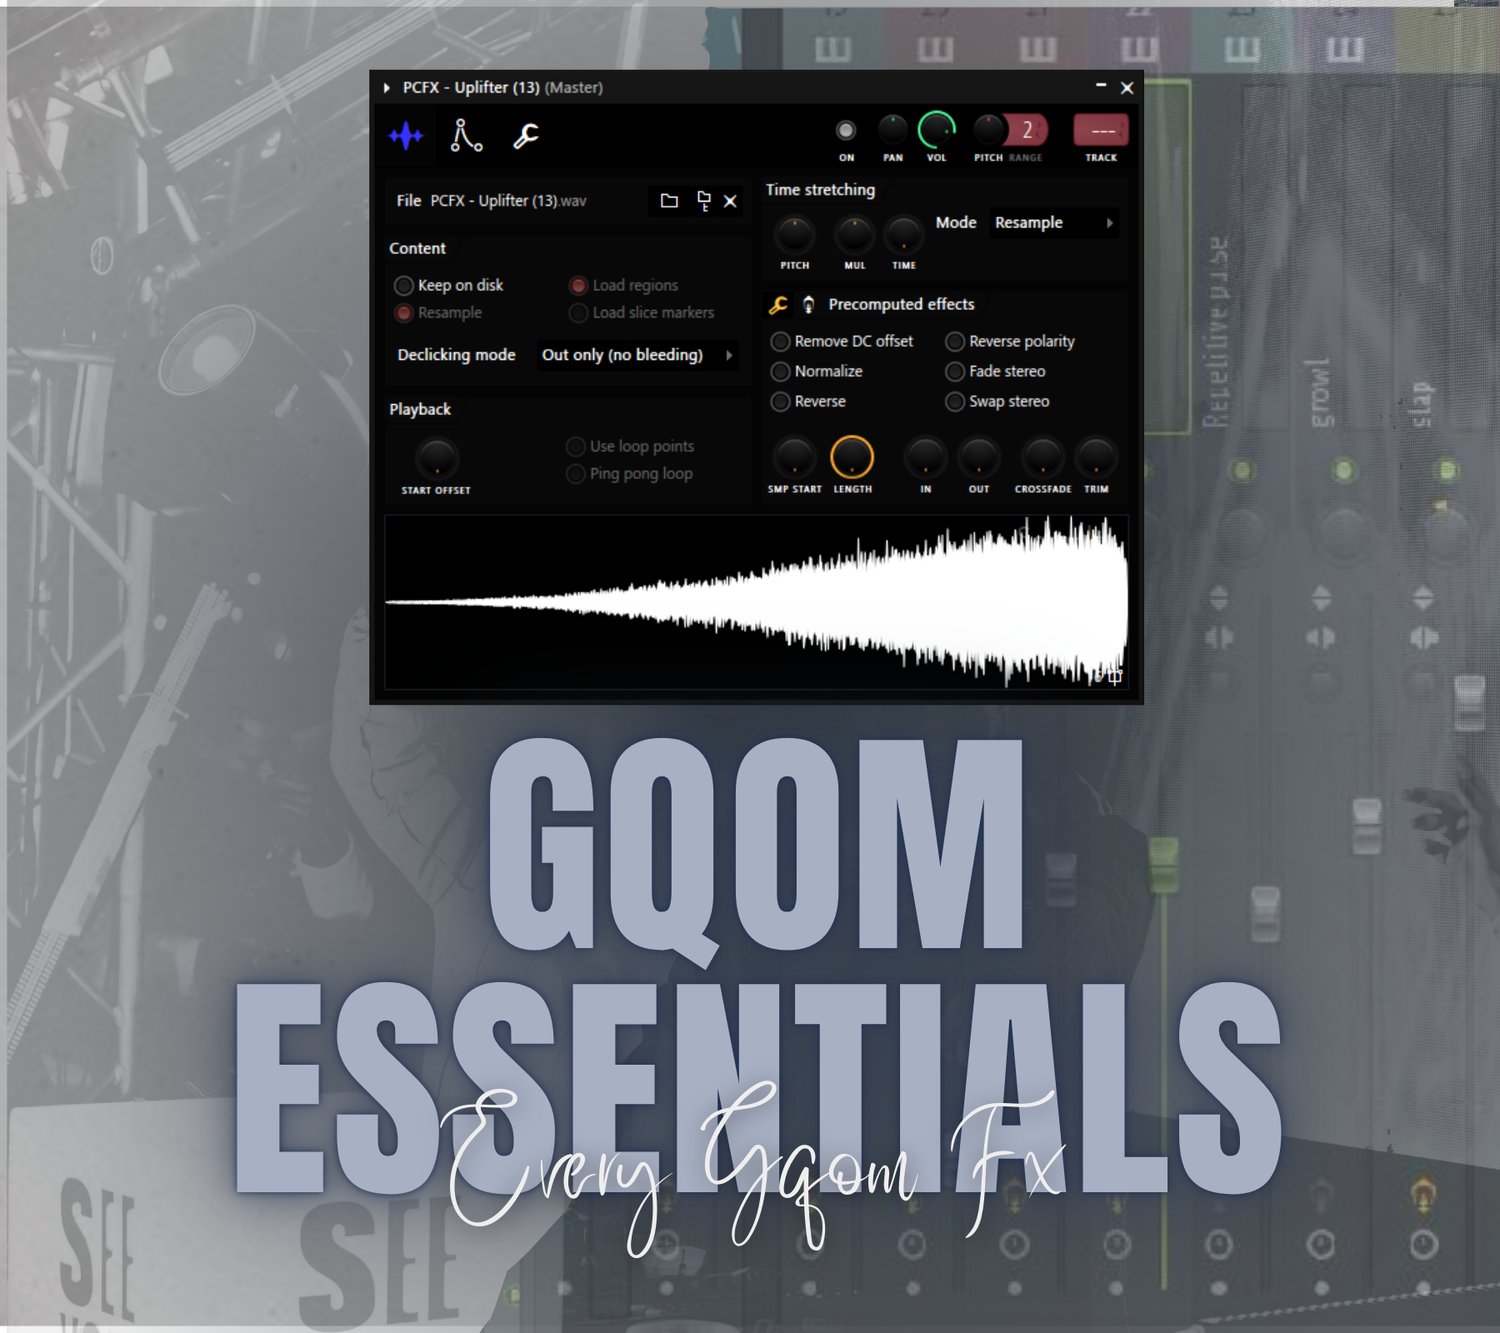Click the X icon to remove the sample
1500x1333 pixels.
click(x=731, y=201)
